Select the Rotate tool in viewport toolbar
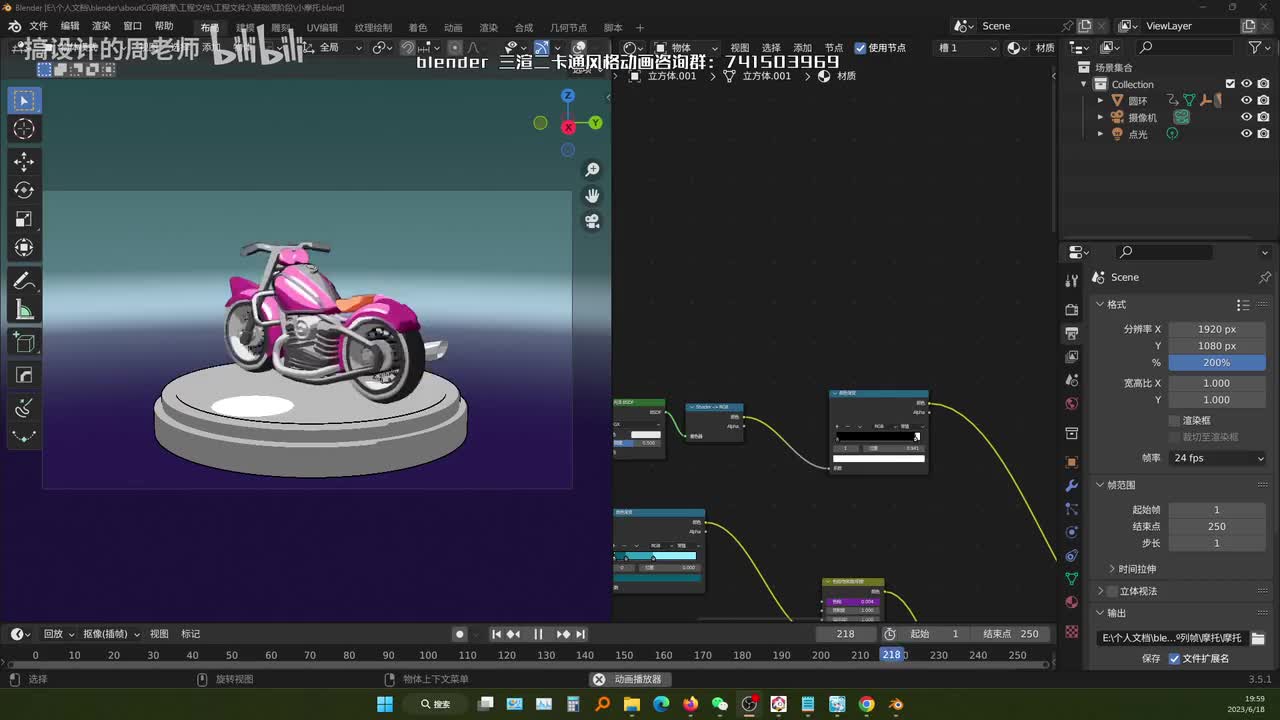This screenshot has width=1280, height=720. [24, 190]
